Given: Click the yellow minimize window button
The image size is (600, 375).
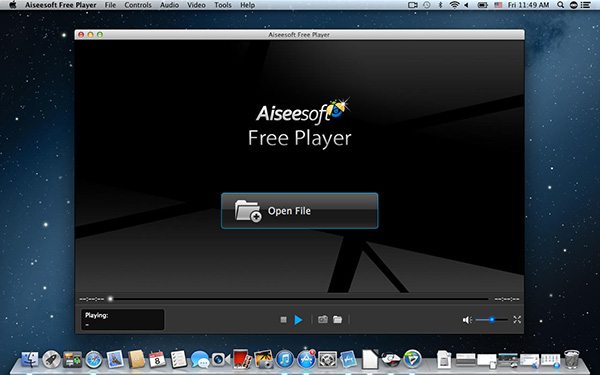Looking at the screenshot, I should coord(91,34).
